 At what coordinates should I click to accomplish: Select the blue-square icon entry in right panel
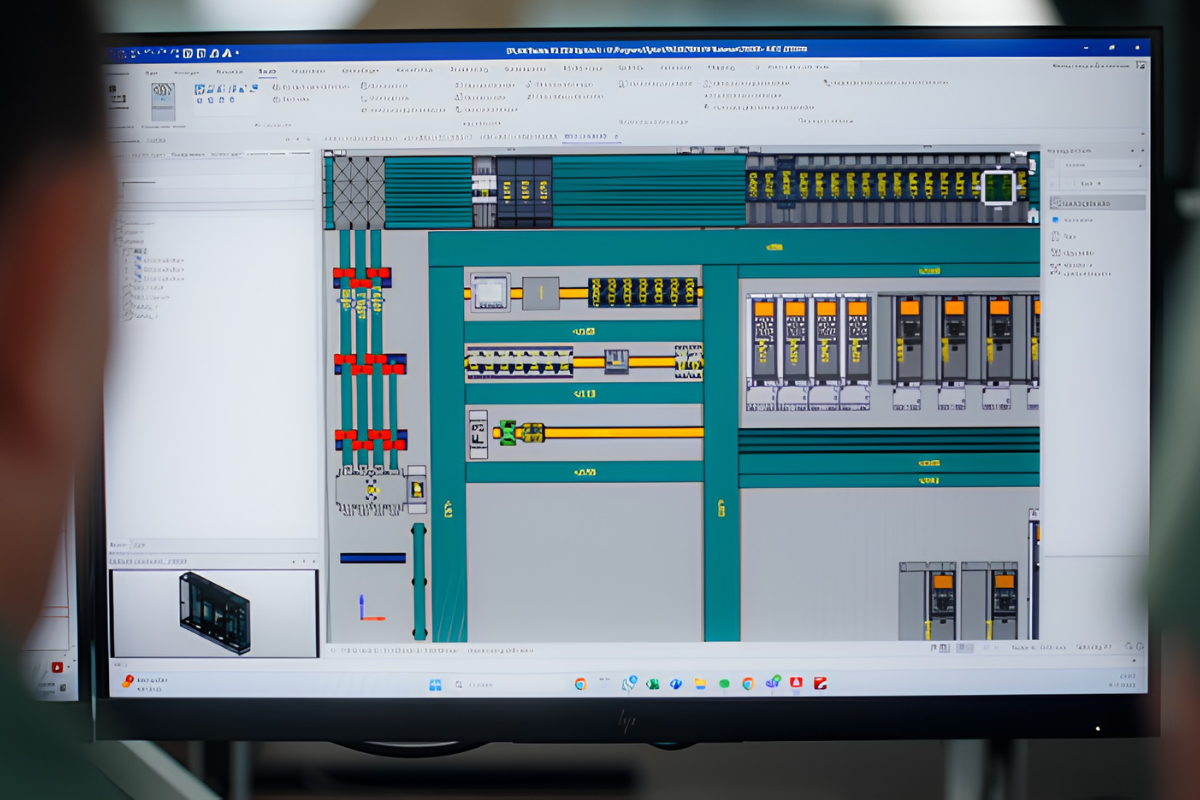click(x=1072, y=220)
